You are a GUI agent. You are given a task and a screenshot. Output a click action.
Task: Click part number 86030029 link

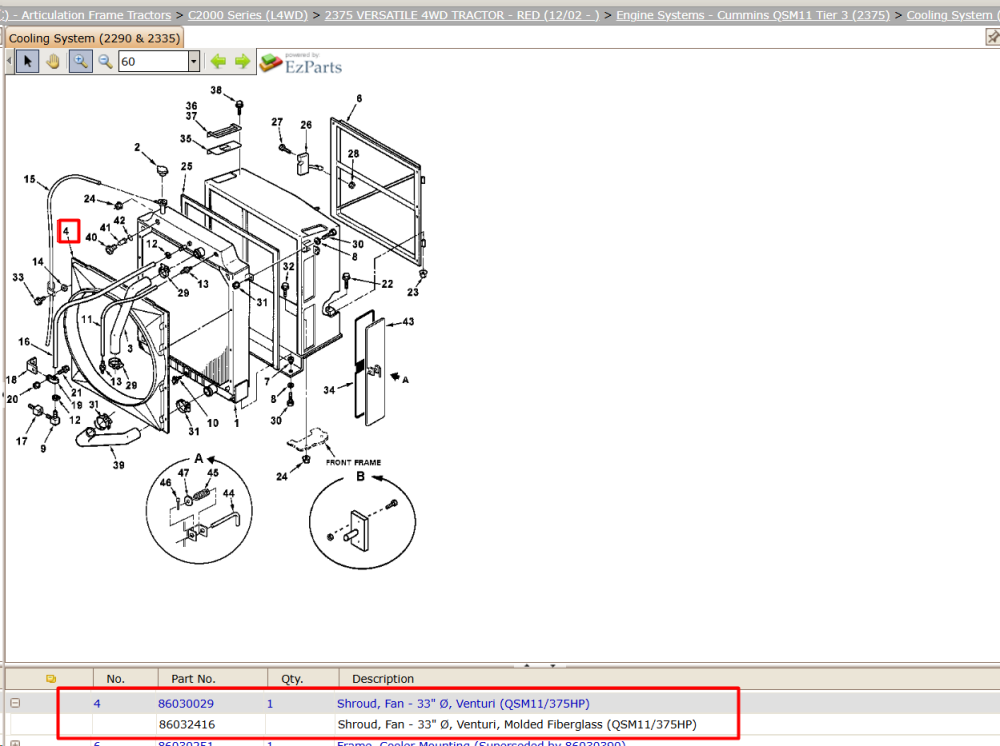point(186,703)
